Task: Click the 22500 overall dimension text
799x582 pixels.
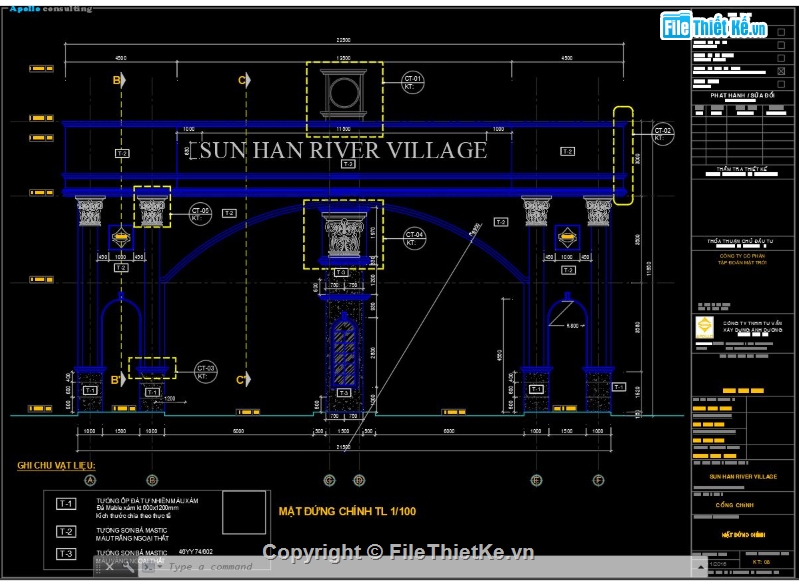Action: (344, 40)
